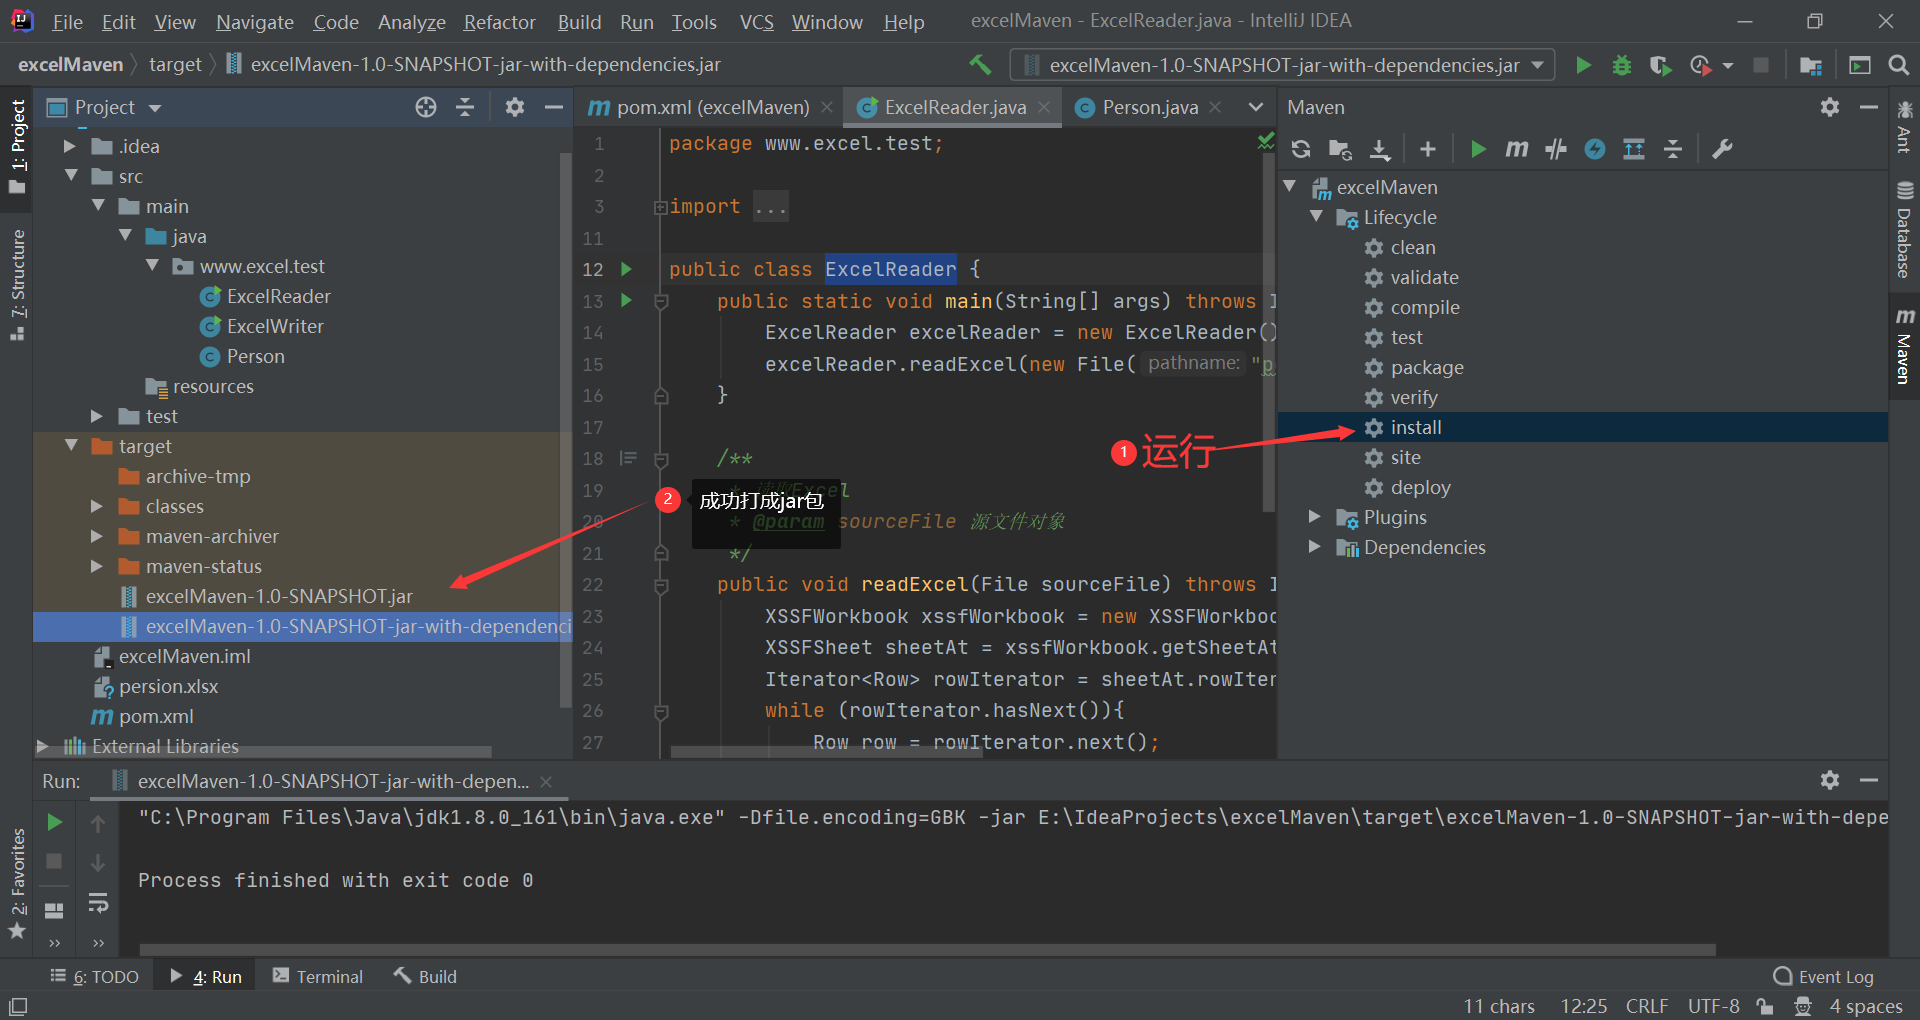Switch to pom.xml editor tab
Viewport: 1920px width, 1020px height.
point(711,107)
